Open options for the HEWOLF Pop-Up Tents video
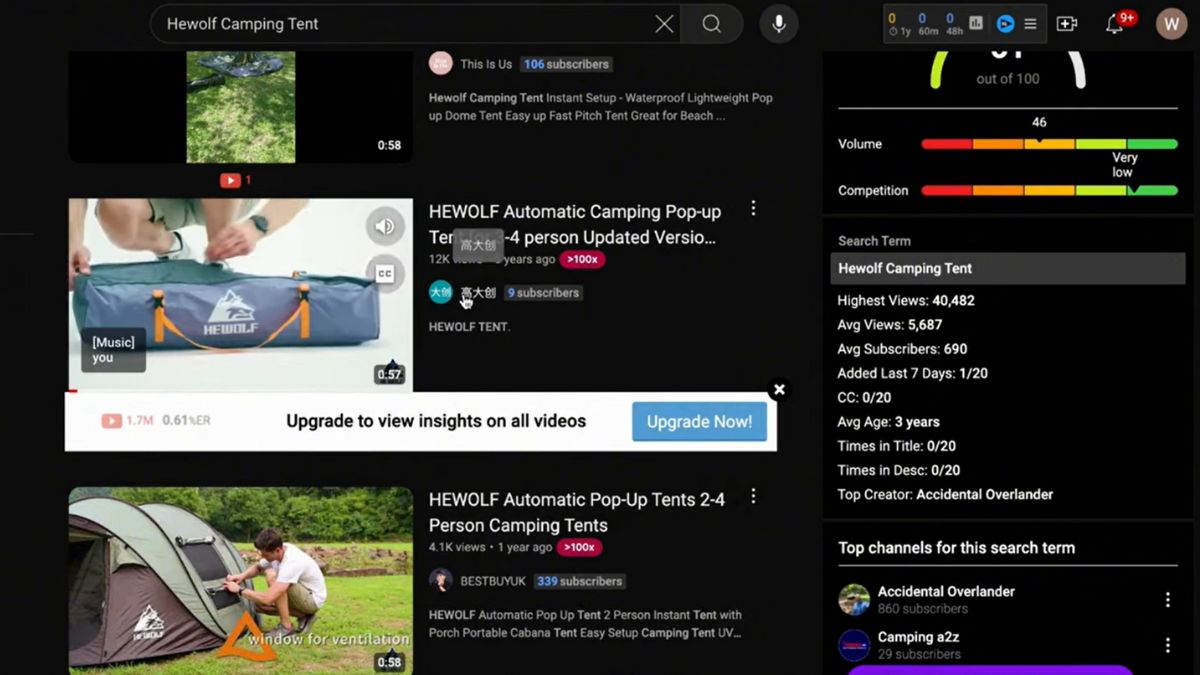 click(753, 495)
